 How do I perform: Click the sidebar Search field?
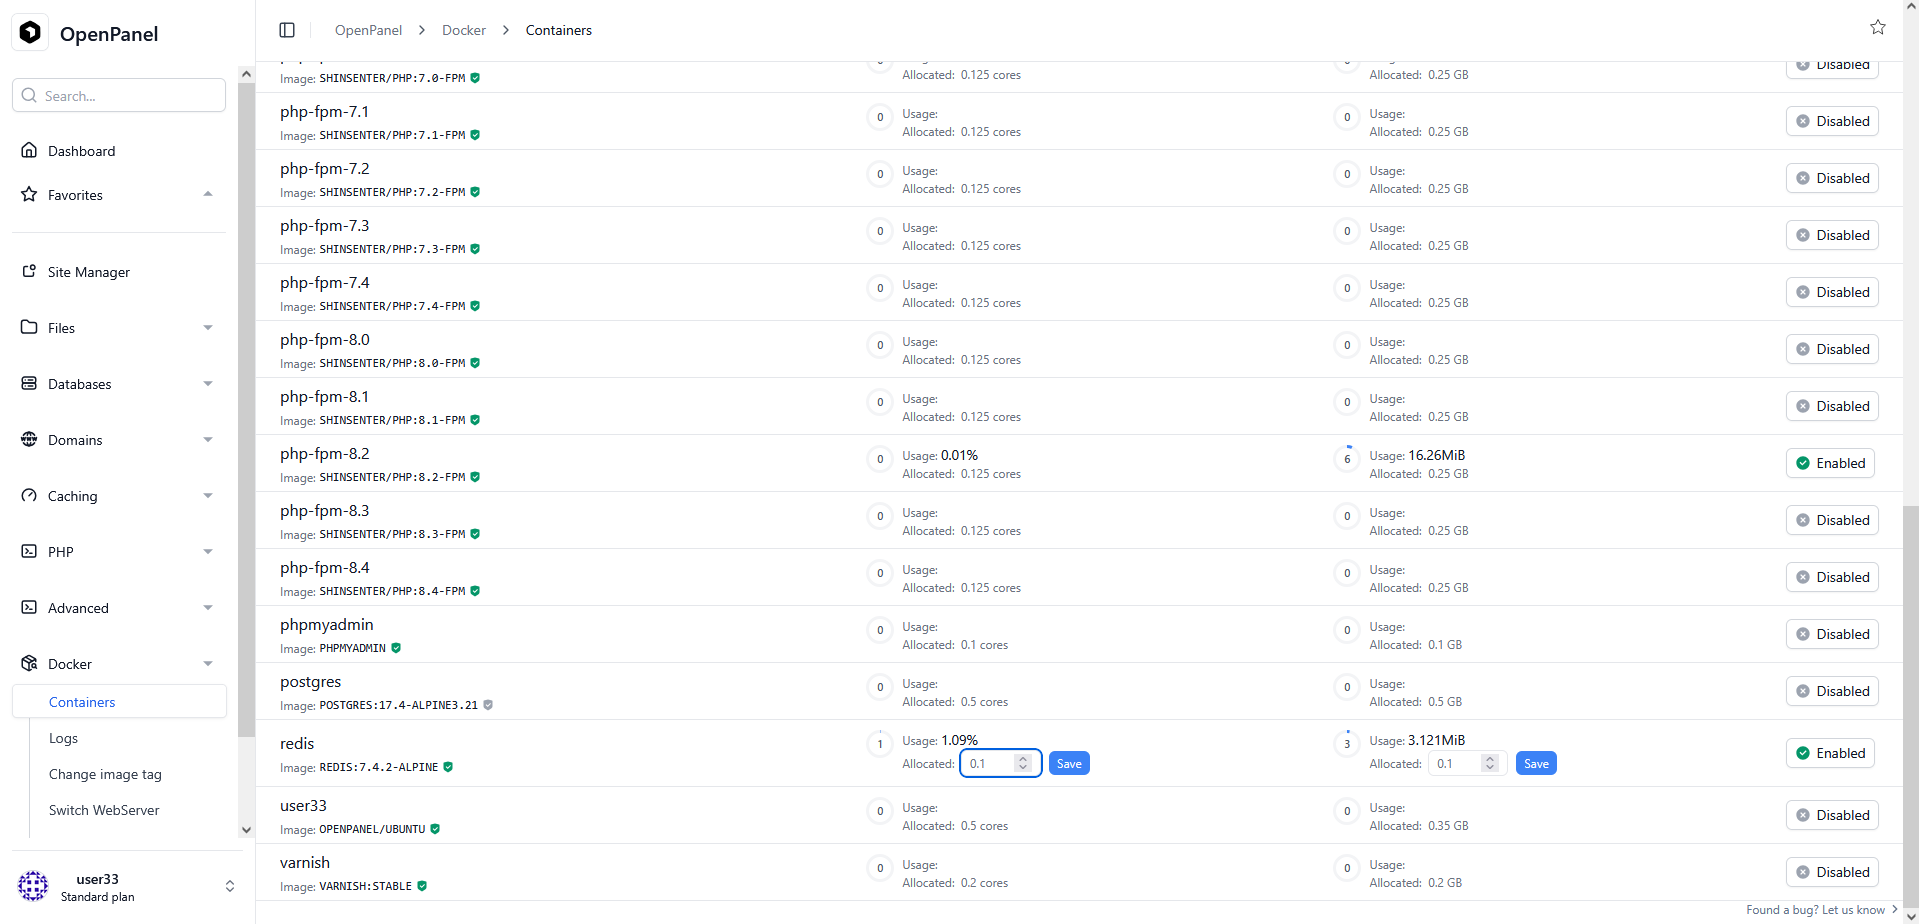[x=120, y=96]
